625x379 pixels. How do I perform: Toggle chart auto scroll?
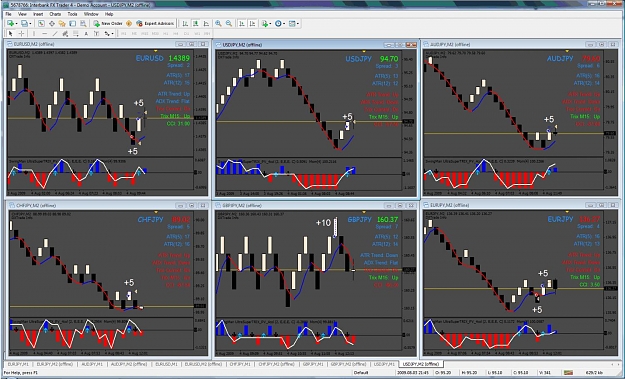tap(242, 24)
